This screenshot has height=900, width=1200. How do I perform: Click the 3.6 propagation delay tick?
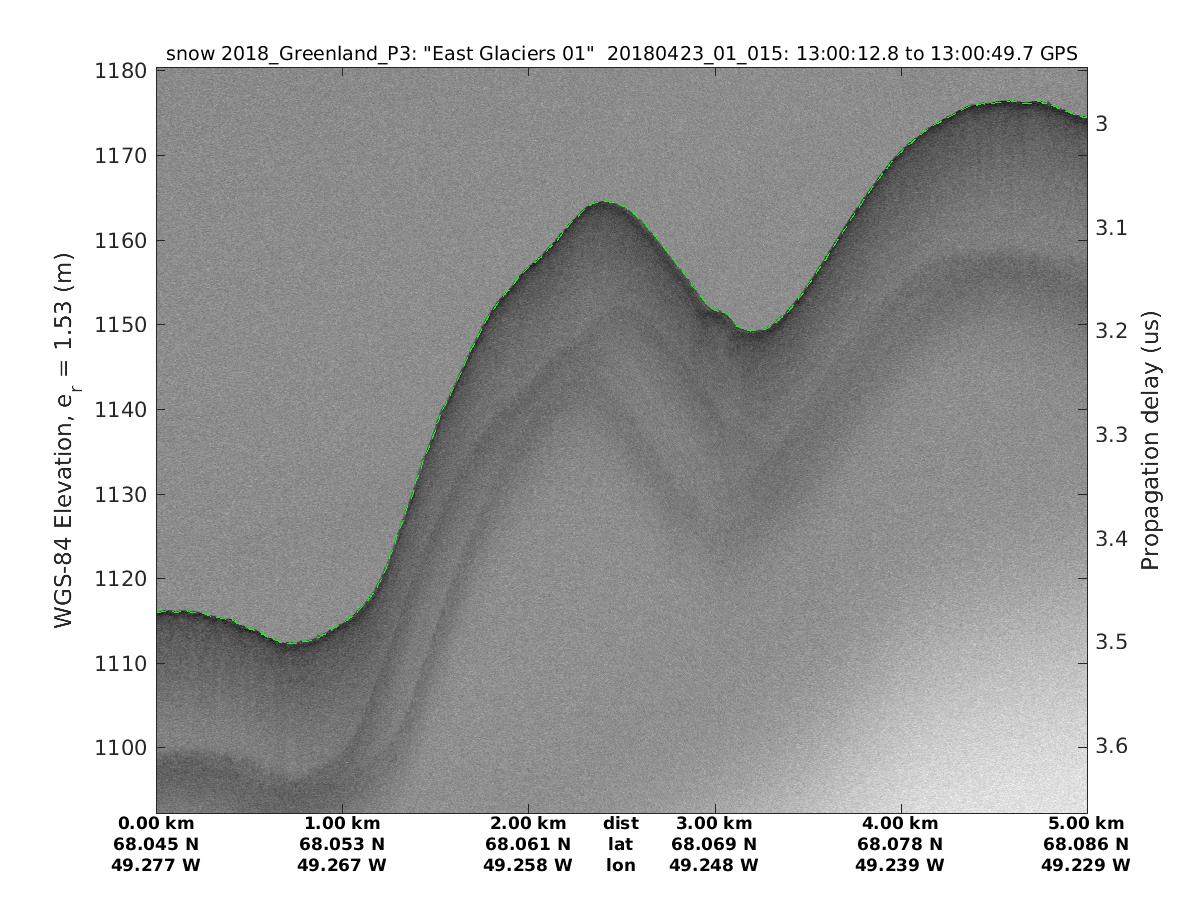coord(1106,746)
